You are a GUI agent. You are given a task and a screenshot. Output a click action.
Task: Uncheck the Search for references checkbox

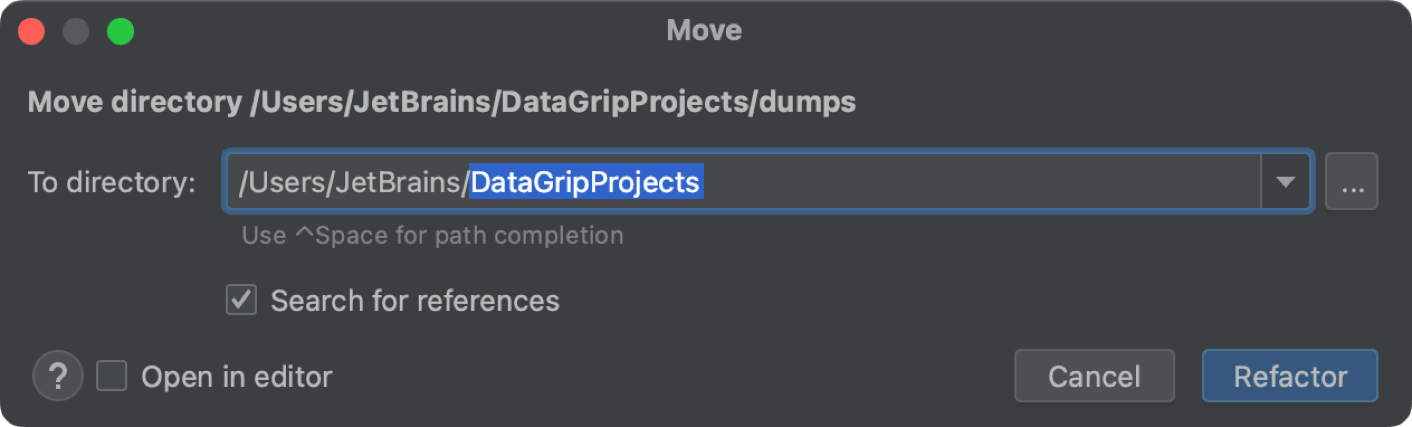pyautogui.click(x=241, y=300)
